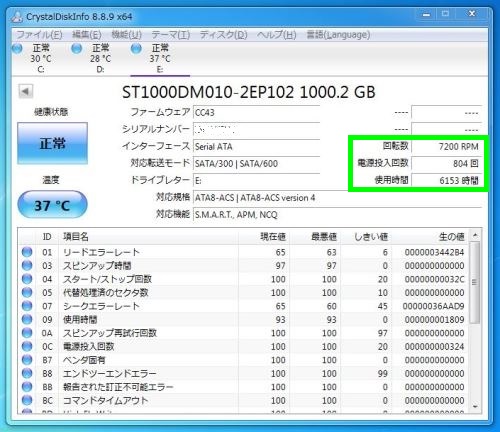
Task: Maximize the CrystalDiskInfo window
Action: (446, 14)
